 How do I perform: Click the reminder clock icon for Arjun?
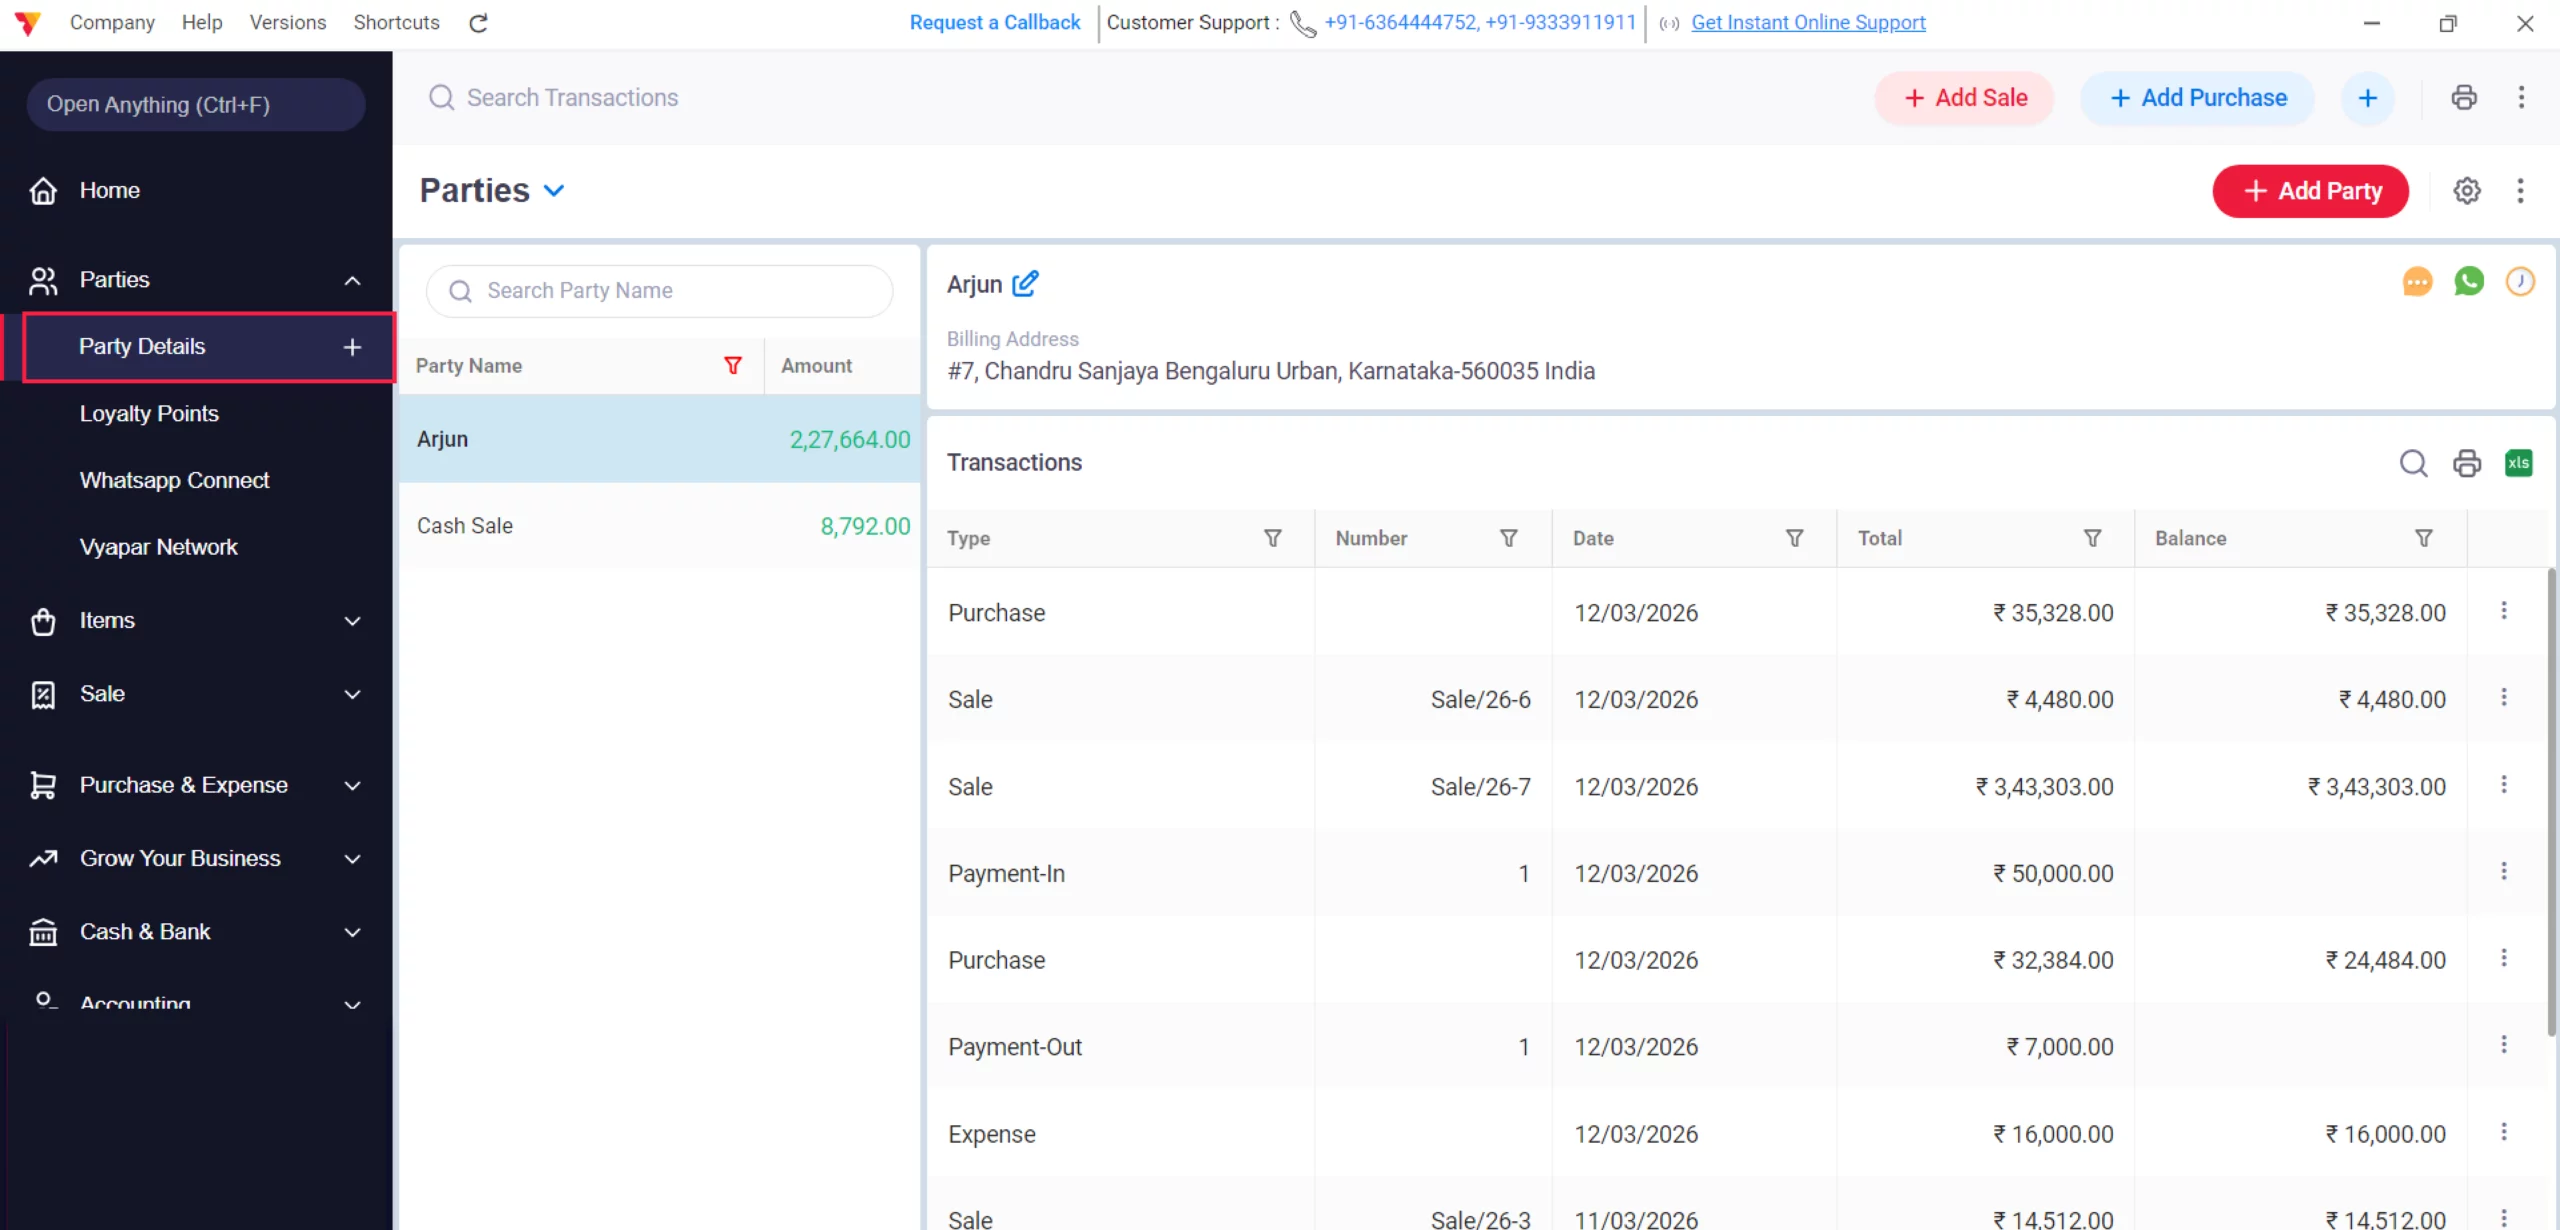point(2519,282)
